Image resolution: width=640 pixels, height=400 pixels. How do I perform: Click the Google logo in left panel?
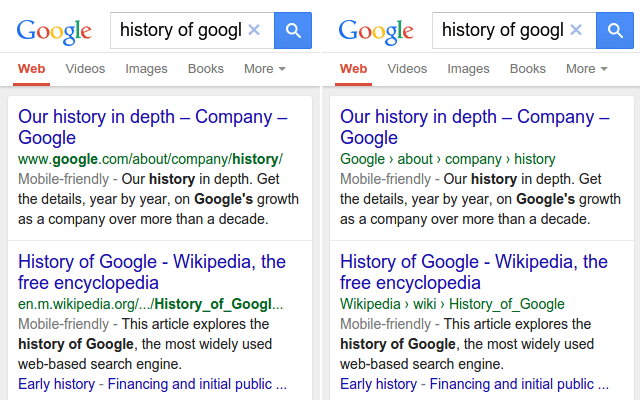tap(54, 31)
